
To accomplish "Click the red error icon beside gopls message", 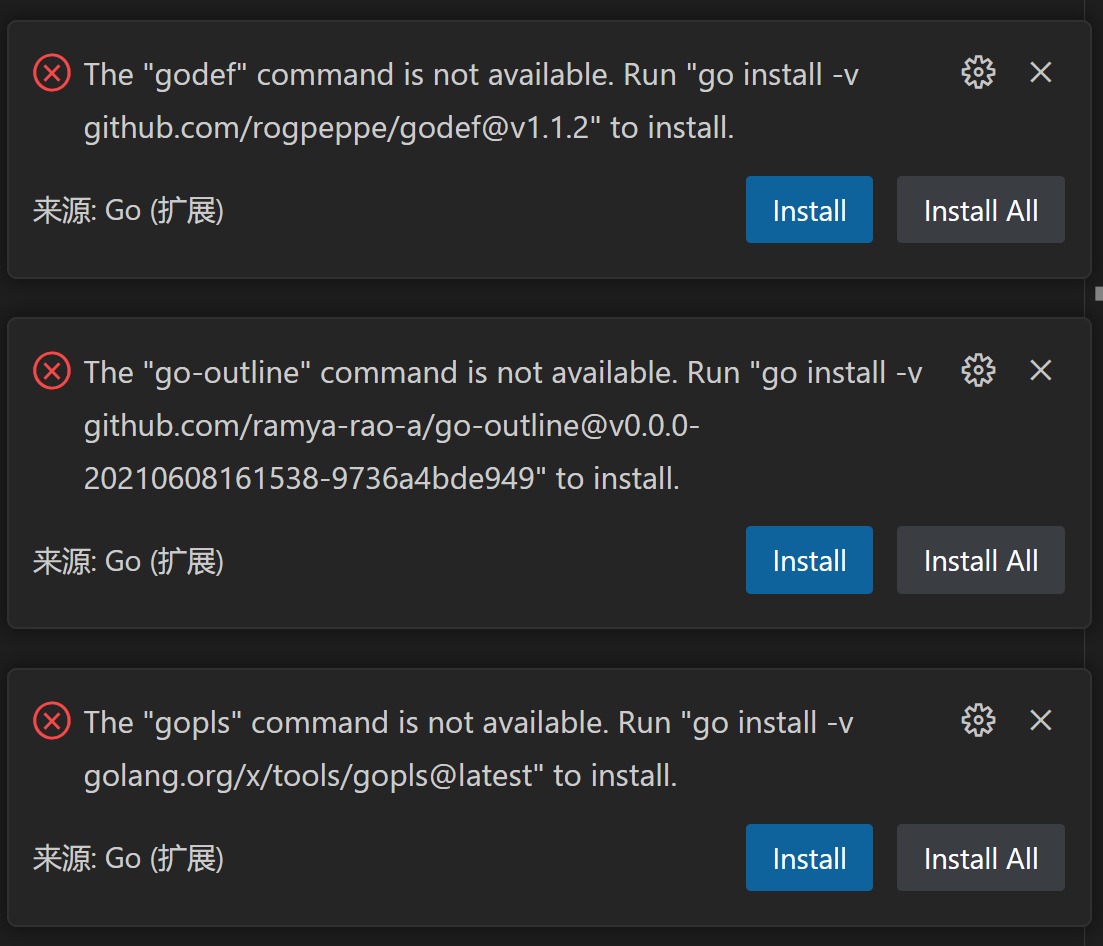I will tap(52, 721).
